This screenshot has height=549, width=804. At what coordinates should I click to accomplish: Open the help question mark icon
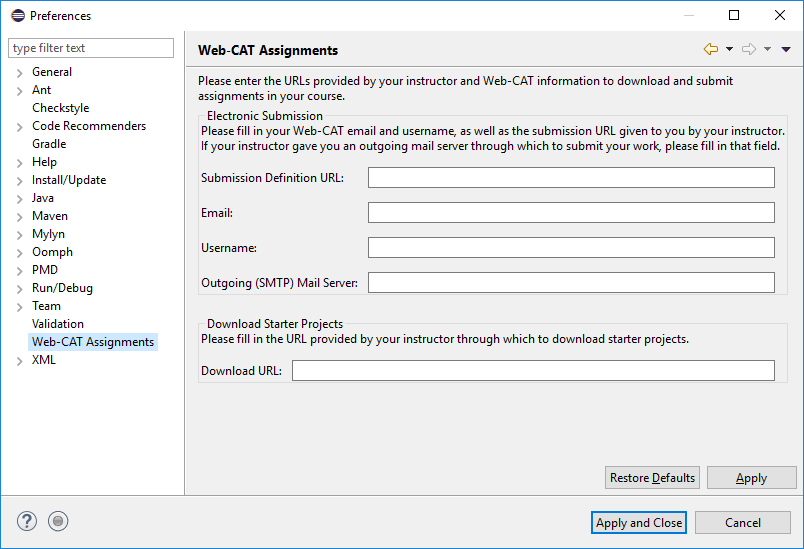[27, 521]
